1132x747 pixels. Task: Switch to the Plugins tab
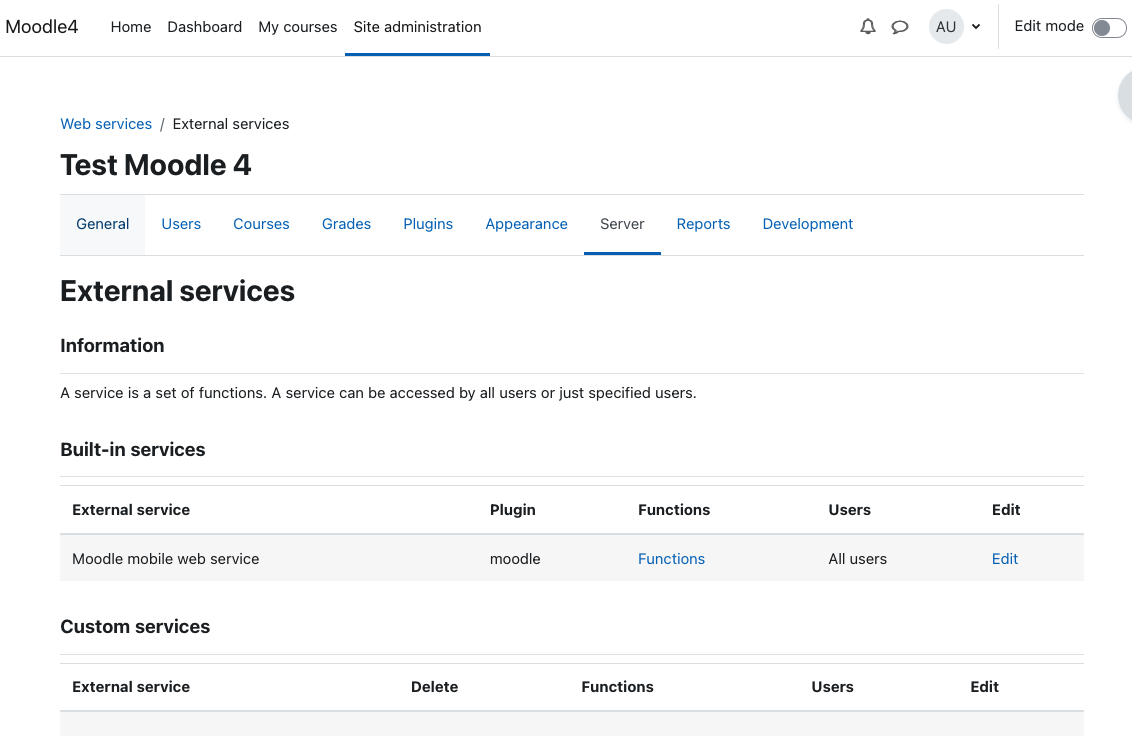click(428, 224)
